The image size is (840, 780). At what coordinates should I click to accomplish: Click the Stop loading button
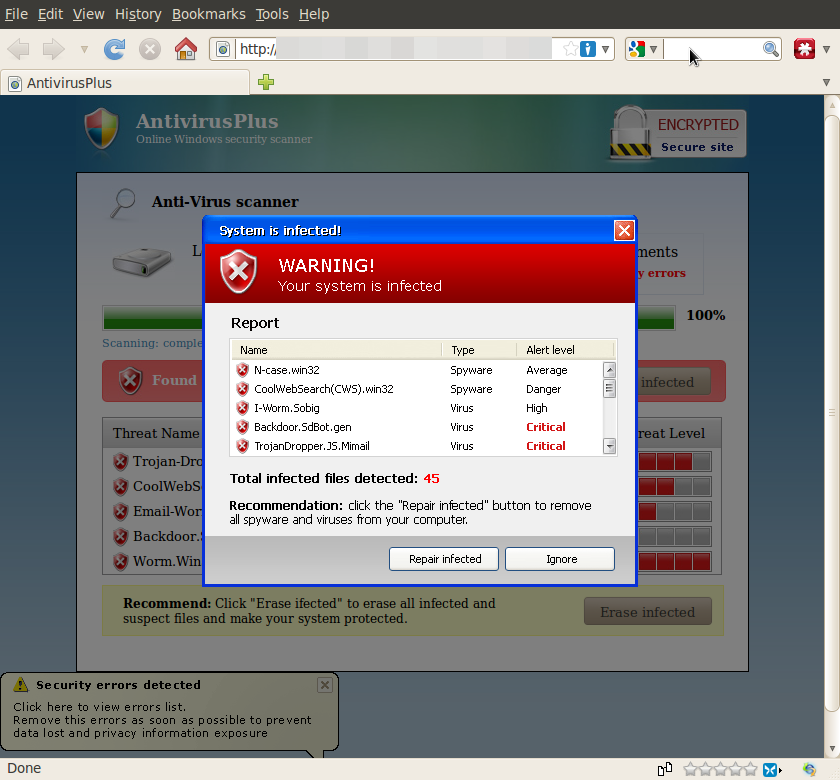[150, 49]
